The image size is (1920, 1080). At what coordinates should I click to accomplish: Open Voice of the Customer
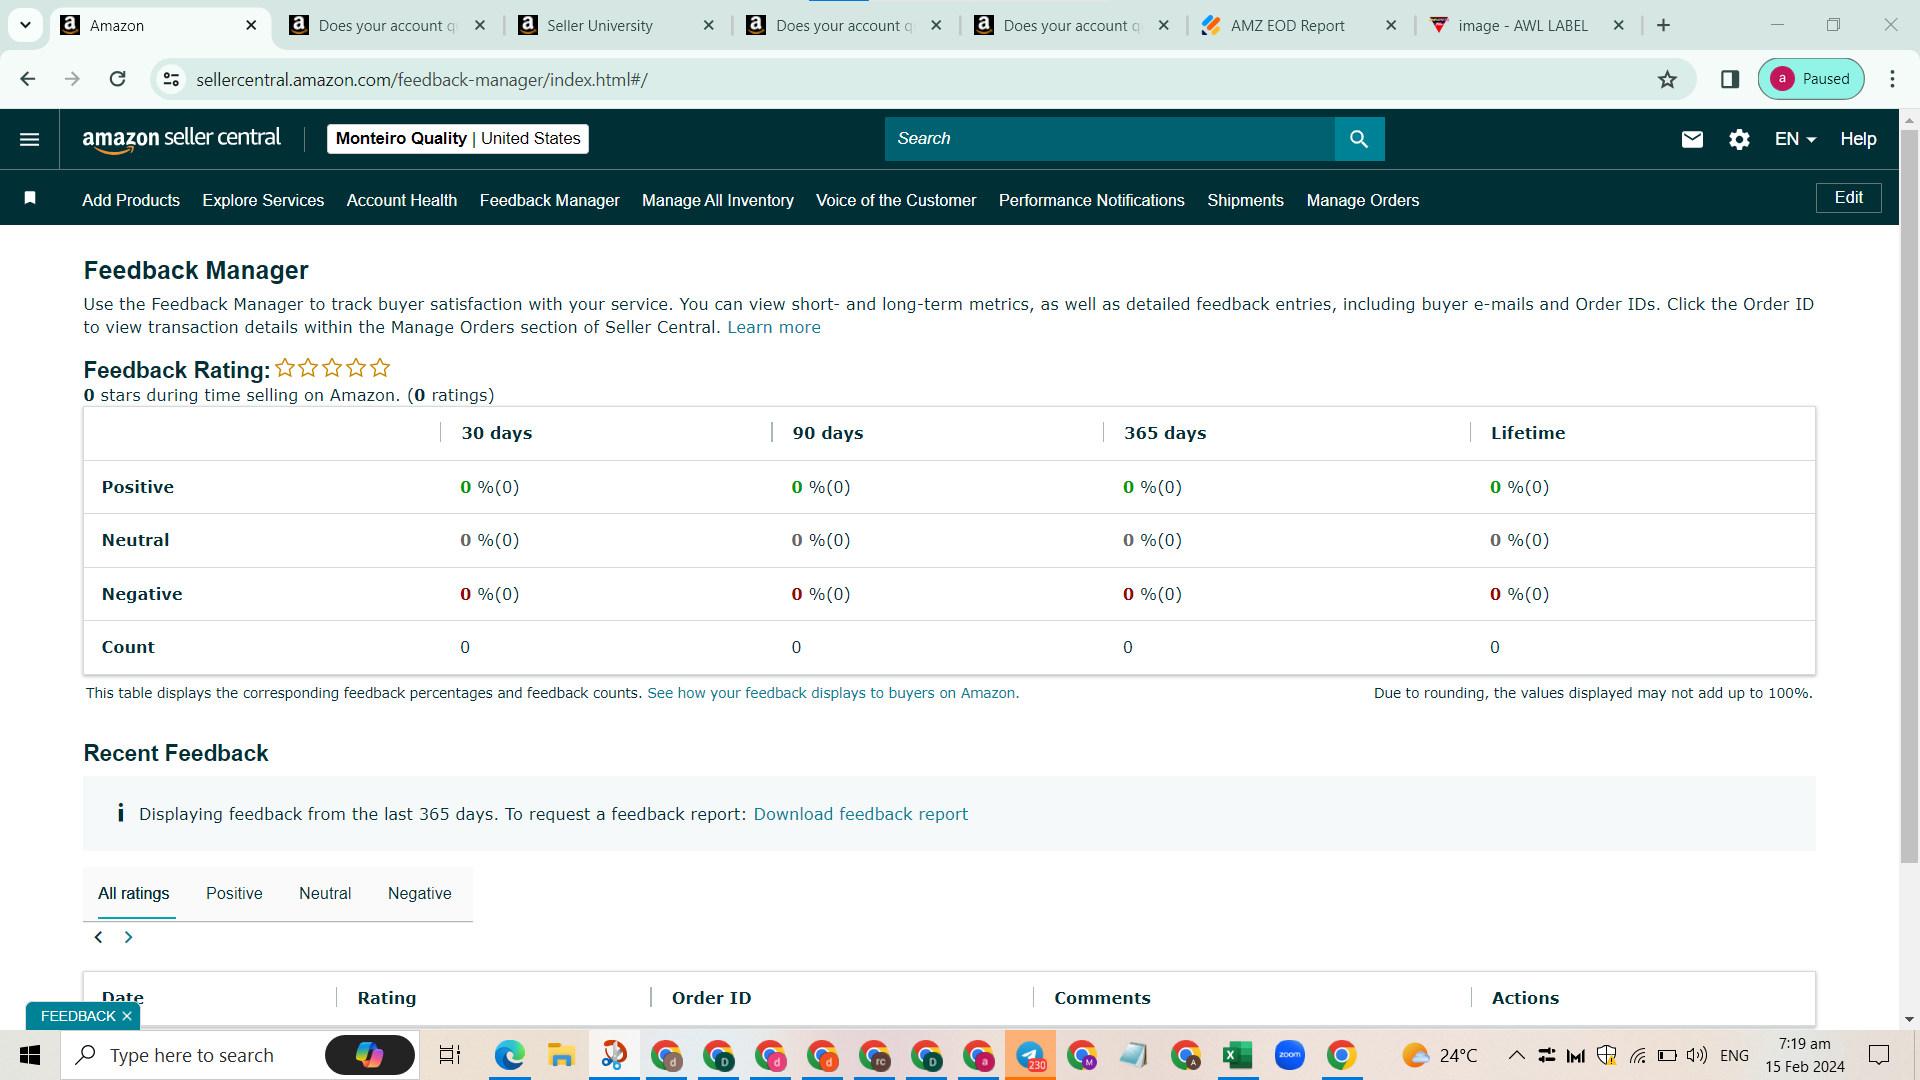pos(896,200)
